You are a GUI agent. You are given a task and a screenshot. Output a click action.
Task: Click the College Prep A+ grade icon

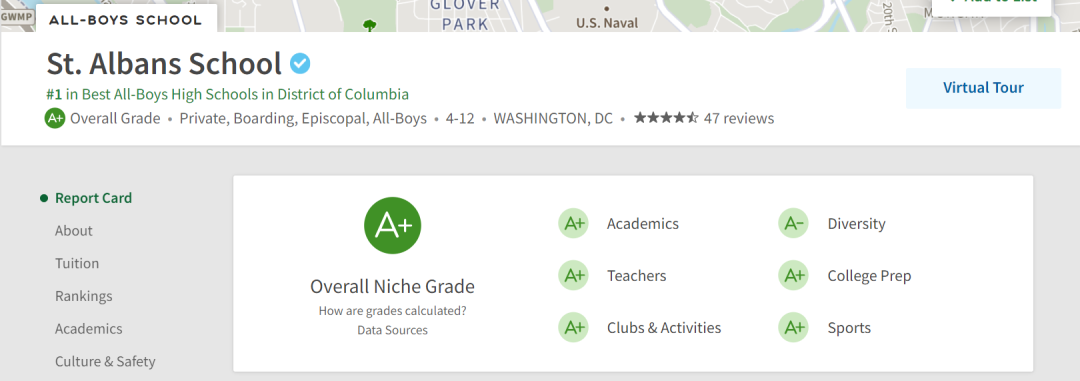[793, 276]
